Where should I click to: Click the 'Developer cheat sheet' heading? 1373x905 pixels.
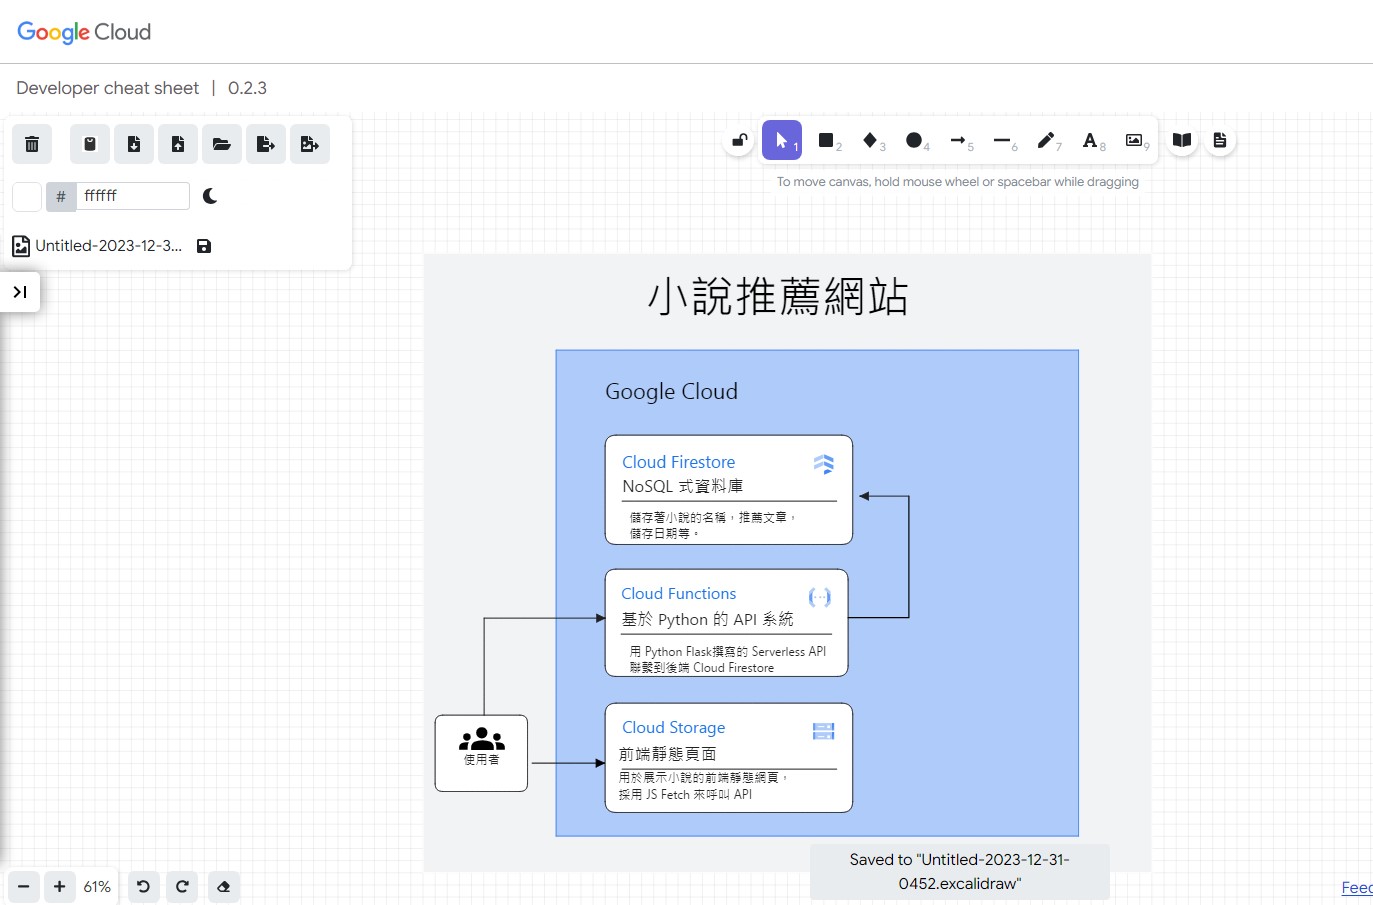pyautogui.click(x=108, y=88)
